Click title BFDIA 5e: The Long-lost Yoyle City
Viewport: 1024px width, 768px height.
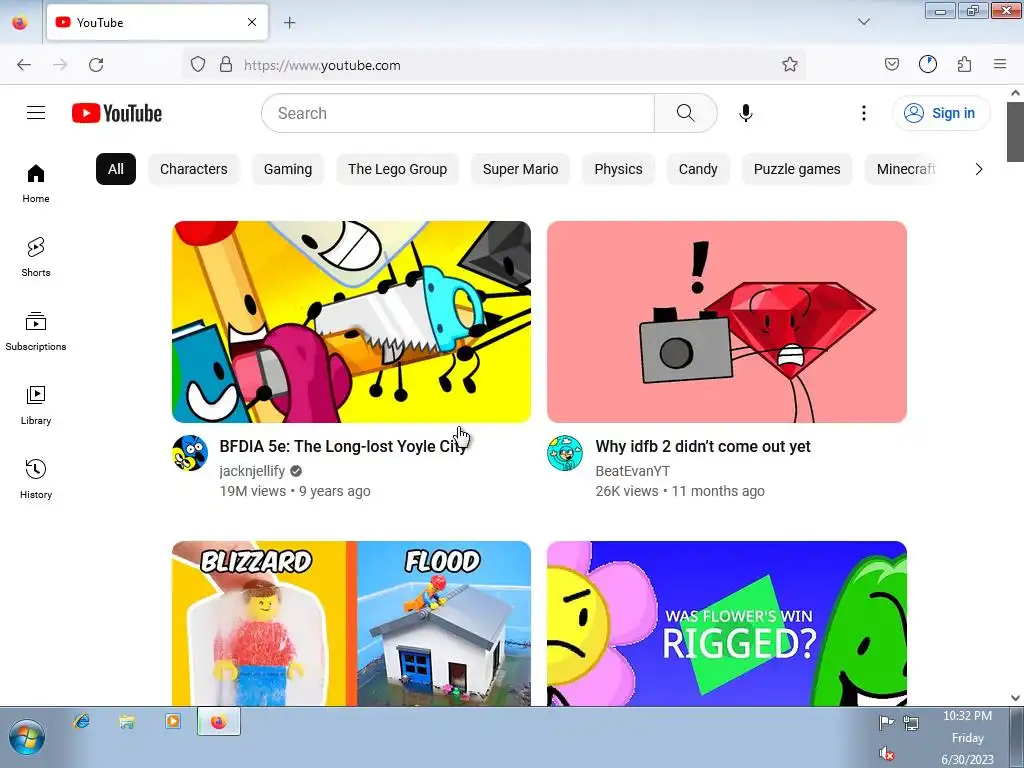point(343,447)
